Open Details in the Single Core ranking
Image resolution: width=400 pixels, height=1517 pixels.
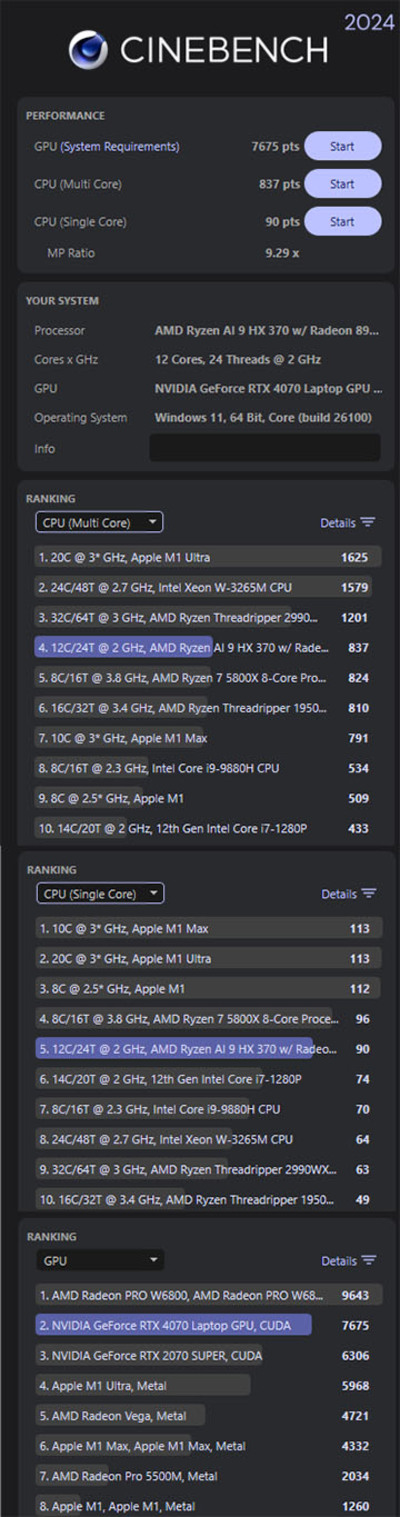(339, 893)
